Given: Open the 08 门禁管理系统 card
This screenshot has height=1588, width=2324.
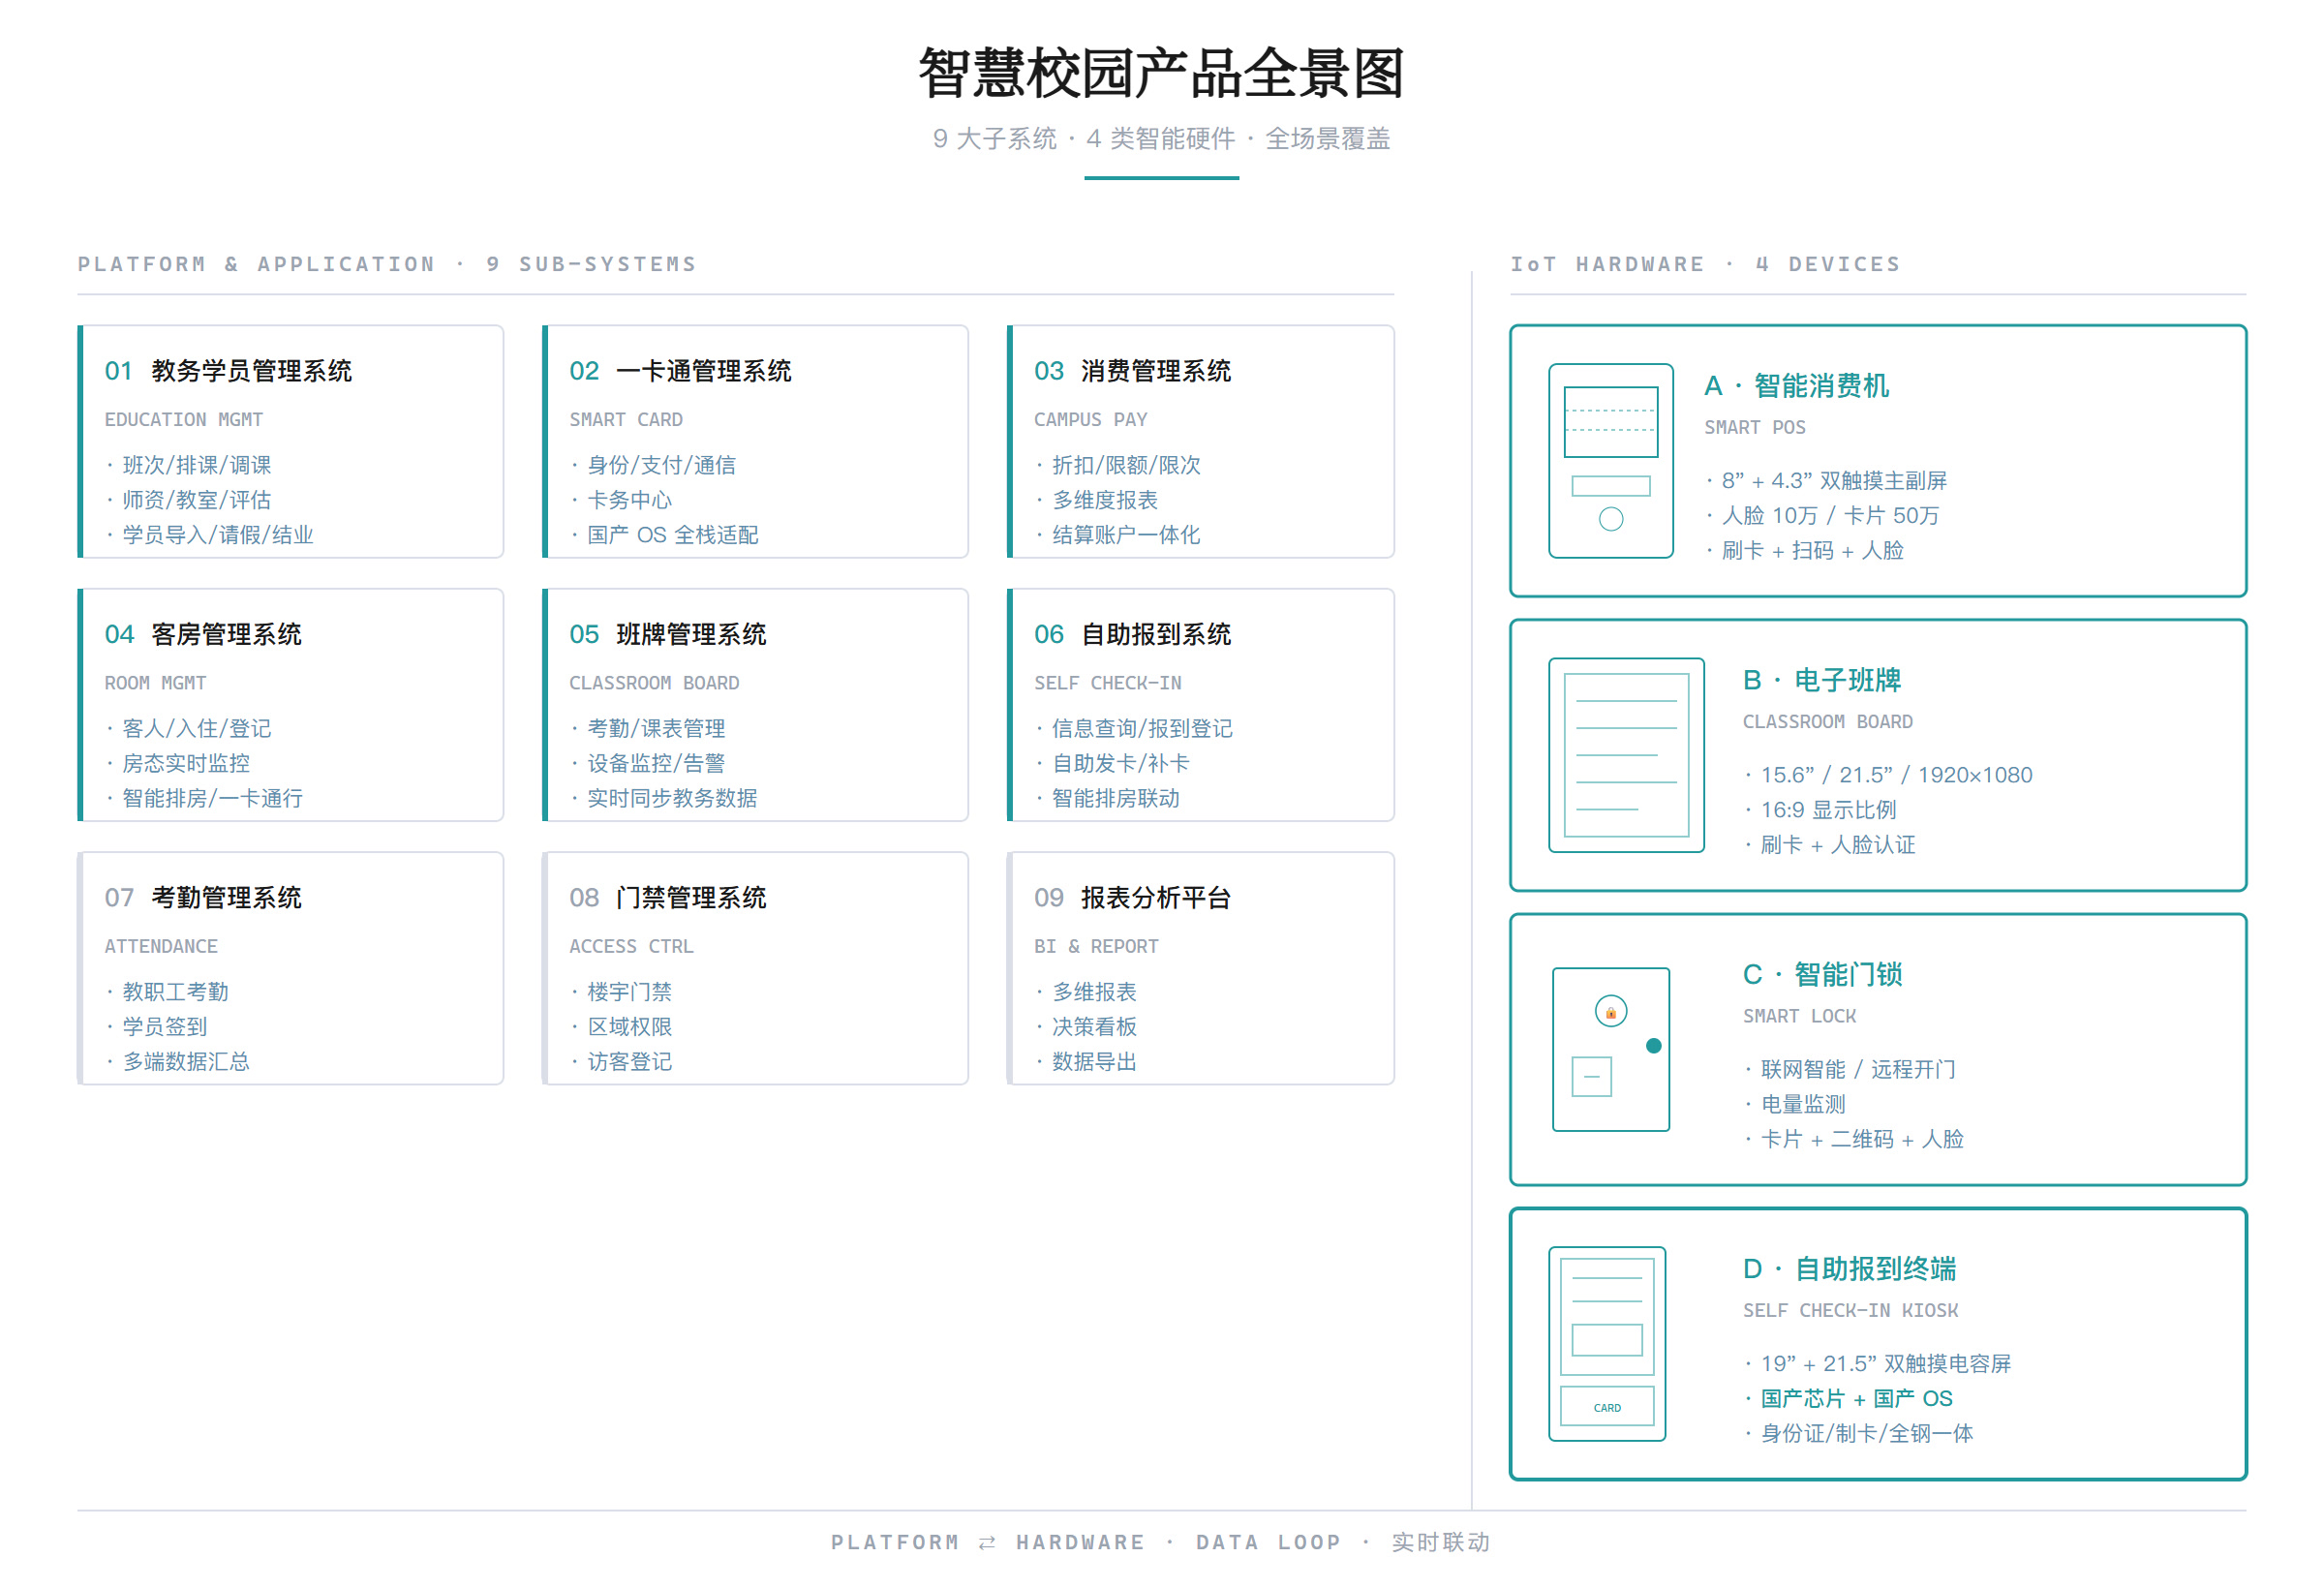Looking at the screenshot, I should (x=755, y=967).
